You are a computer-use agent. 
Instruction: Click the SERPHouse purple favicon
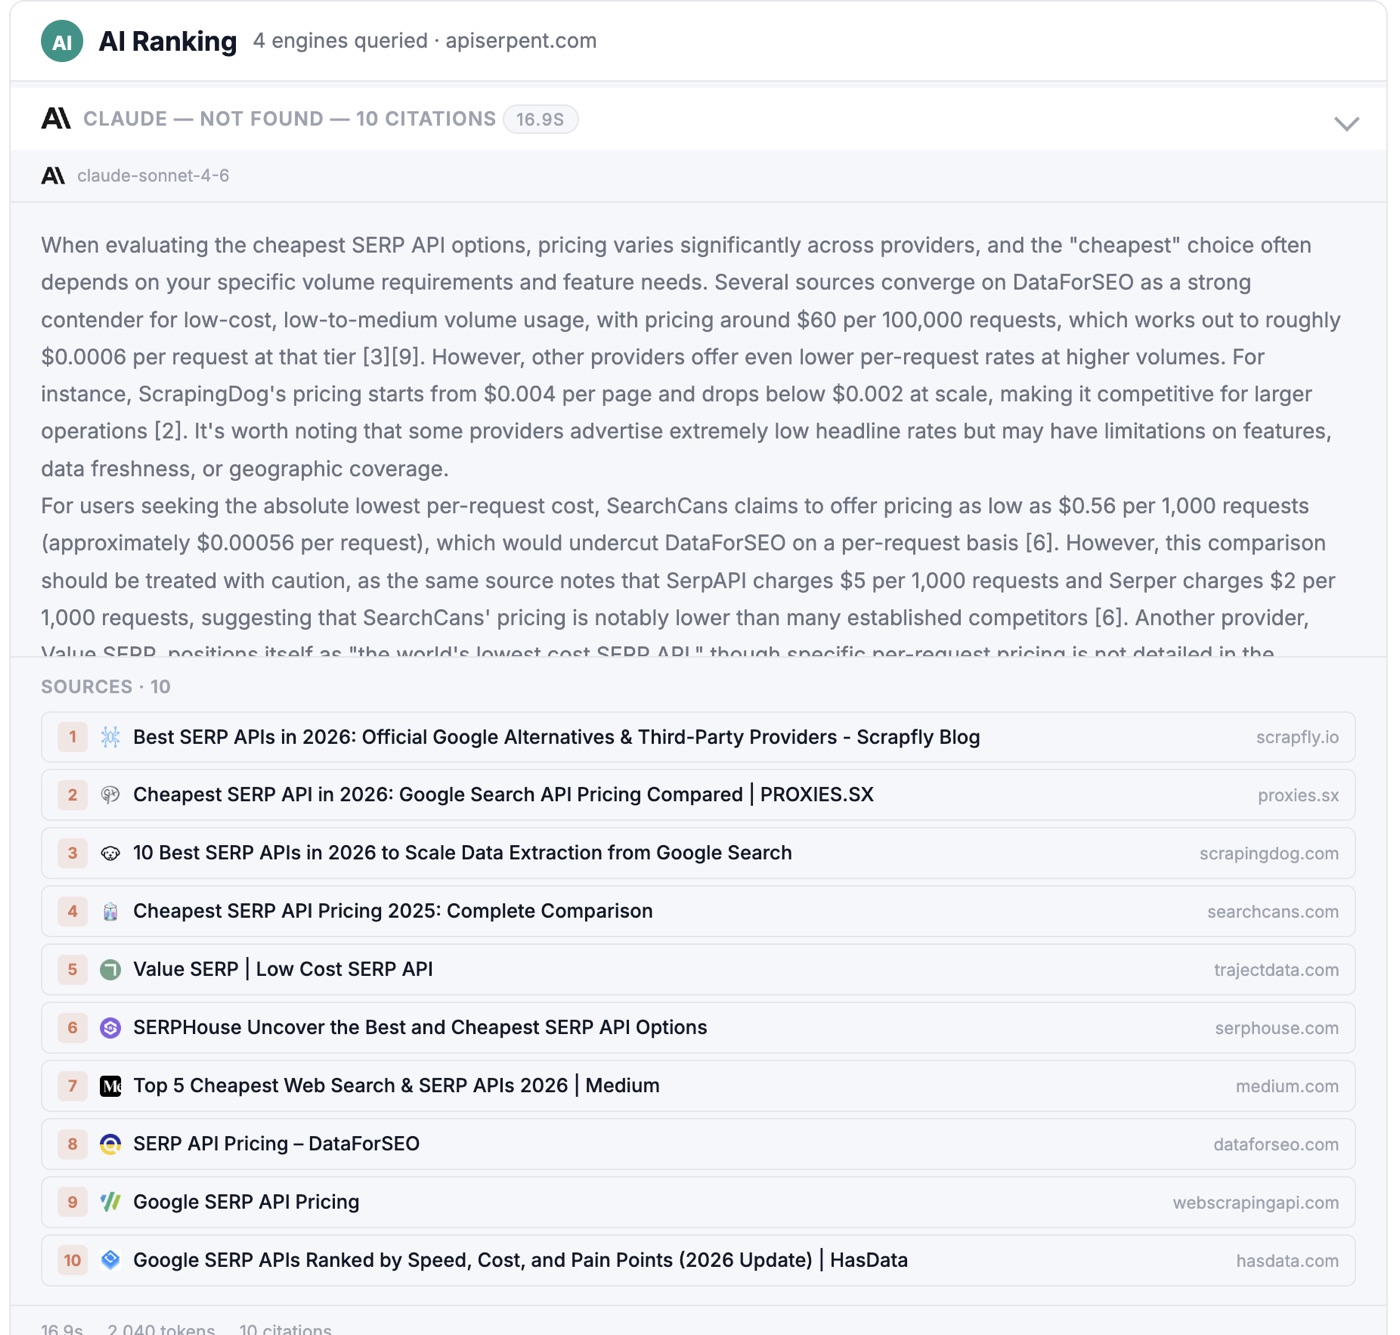[110, 1027]
